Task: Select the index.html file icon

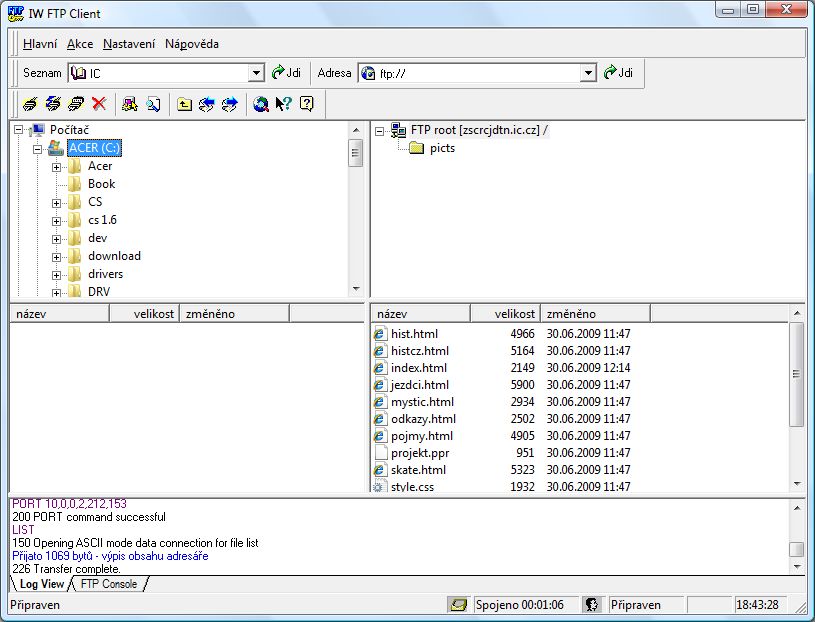Action: (x=380, y=368)
